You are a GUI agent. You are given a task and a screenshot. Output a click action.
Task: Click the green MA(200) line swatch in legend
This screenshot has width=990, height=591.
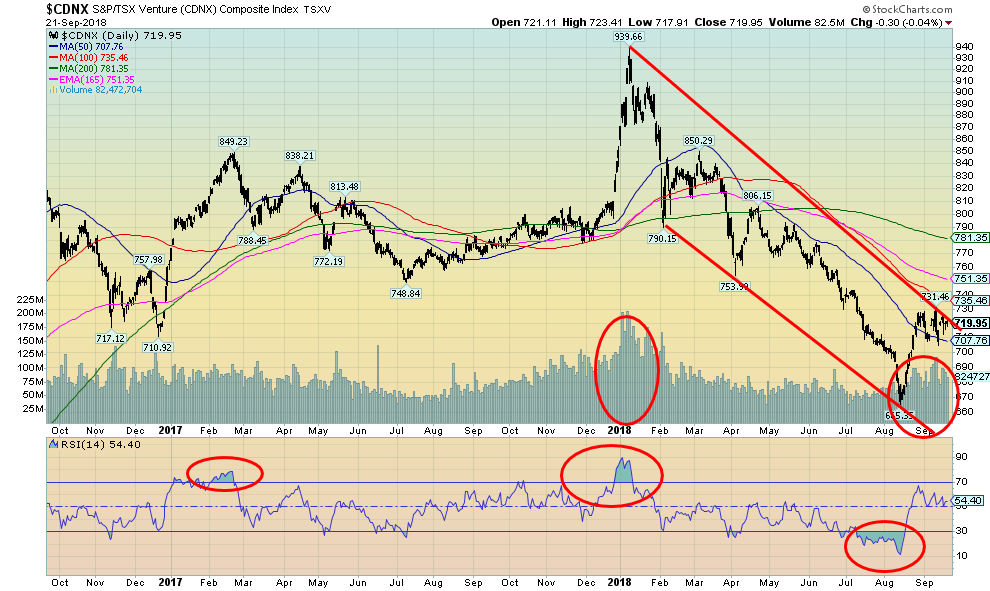[54, 68]
